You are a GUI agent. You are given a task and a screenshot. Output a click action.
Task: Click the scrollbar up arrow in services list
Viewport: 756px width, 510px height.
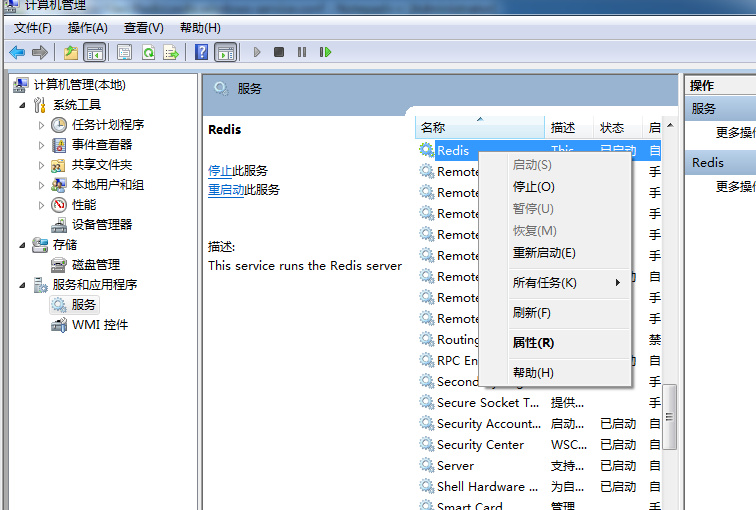(670, 125)
